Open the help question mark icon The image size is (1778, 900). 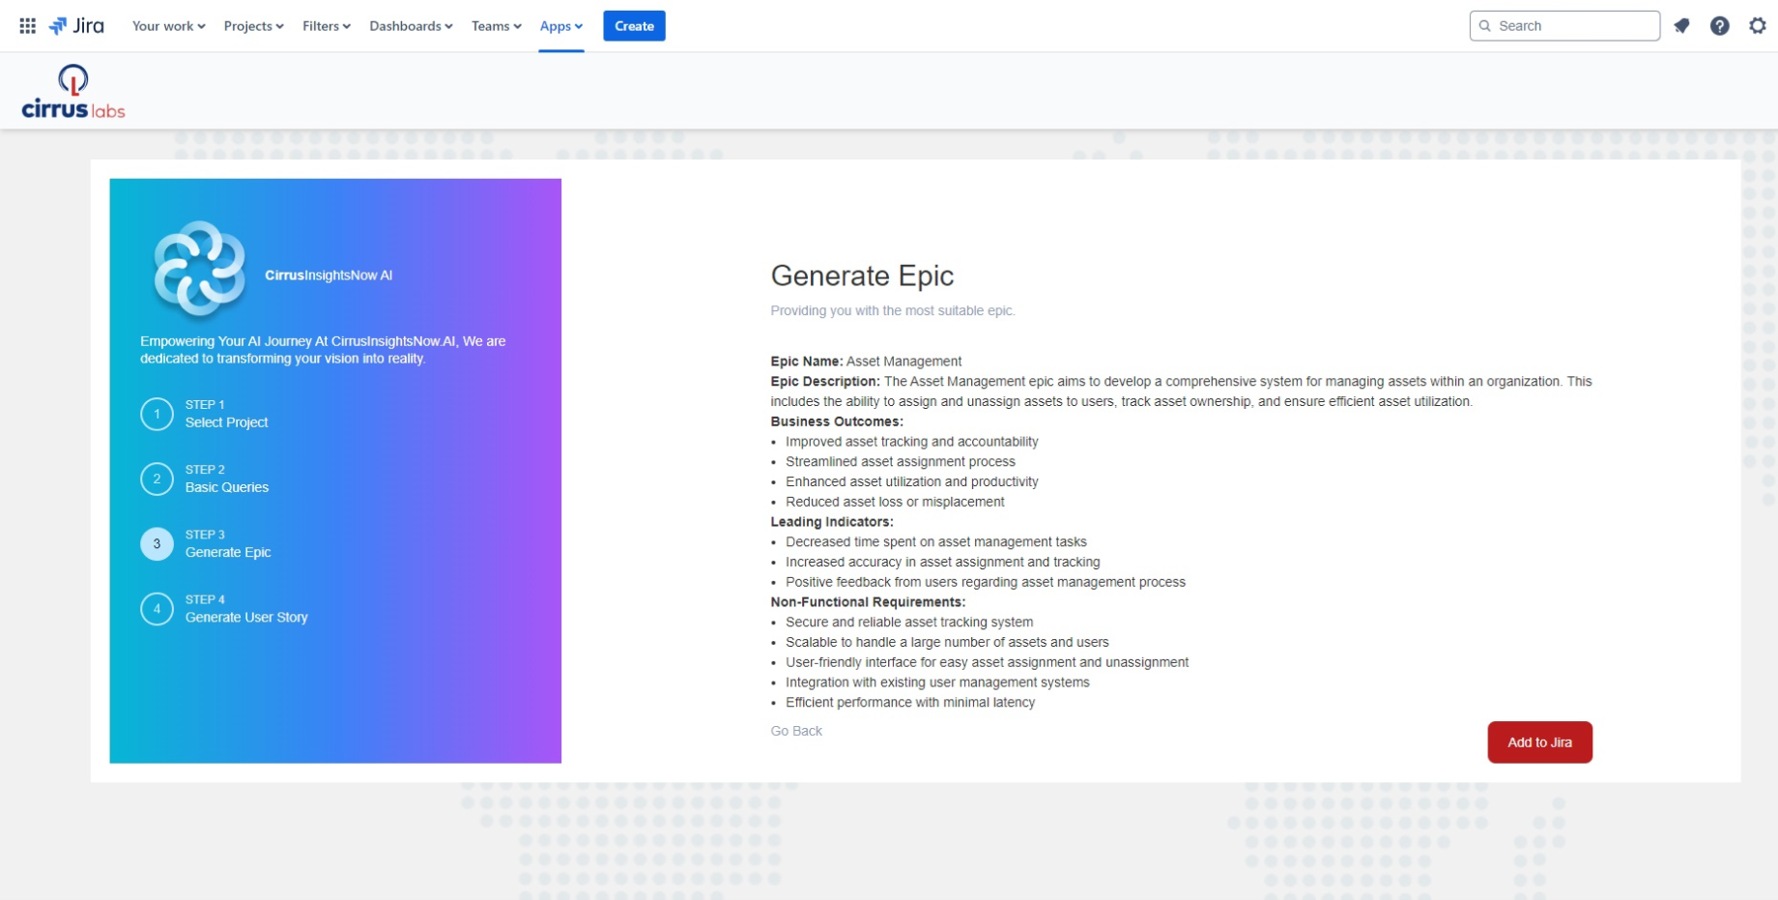[1720, 26]
